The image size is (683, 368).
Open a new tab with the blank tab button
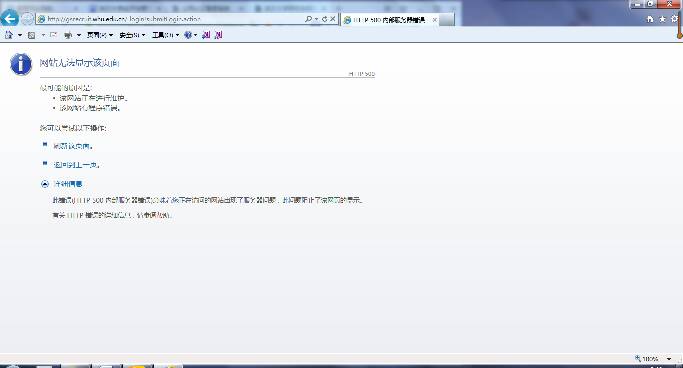pyautogui.click(x=447, y=20)
